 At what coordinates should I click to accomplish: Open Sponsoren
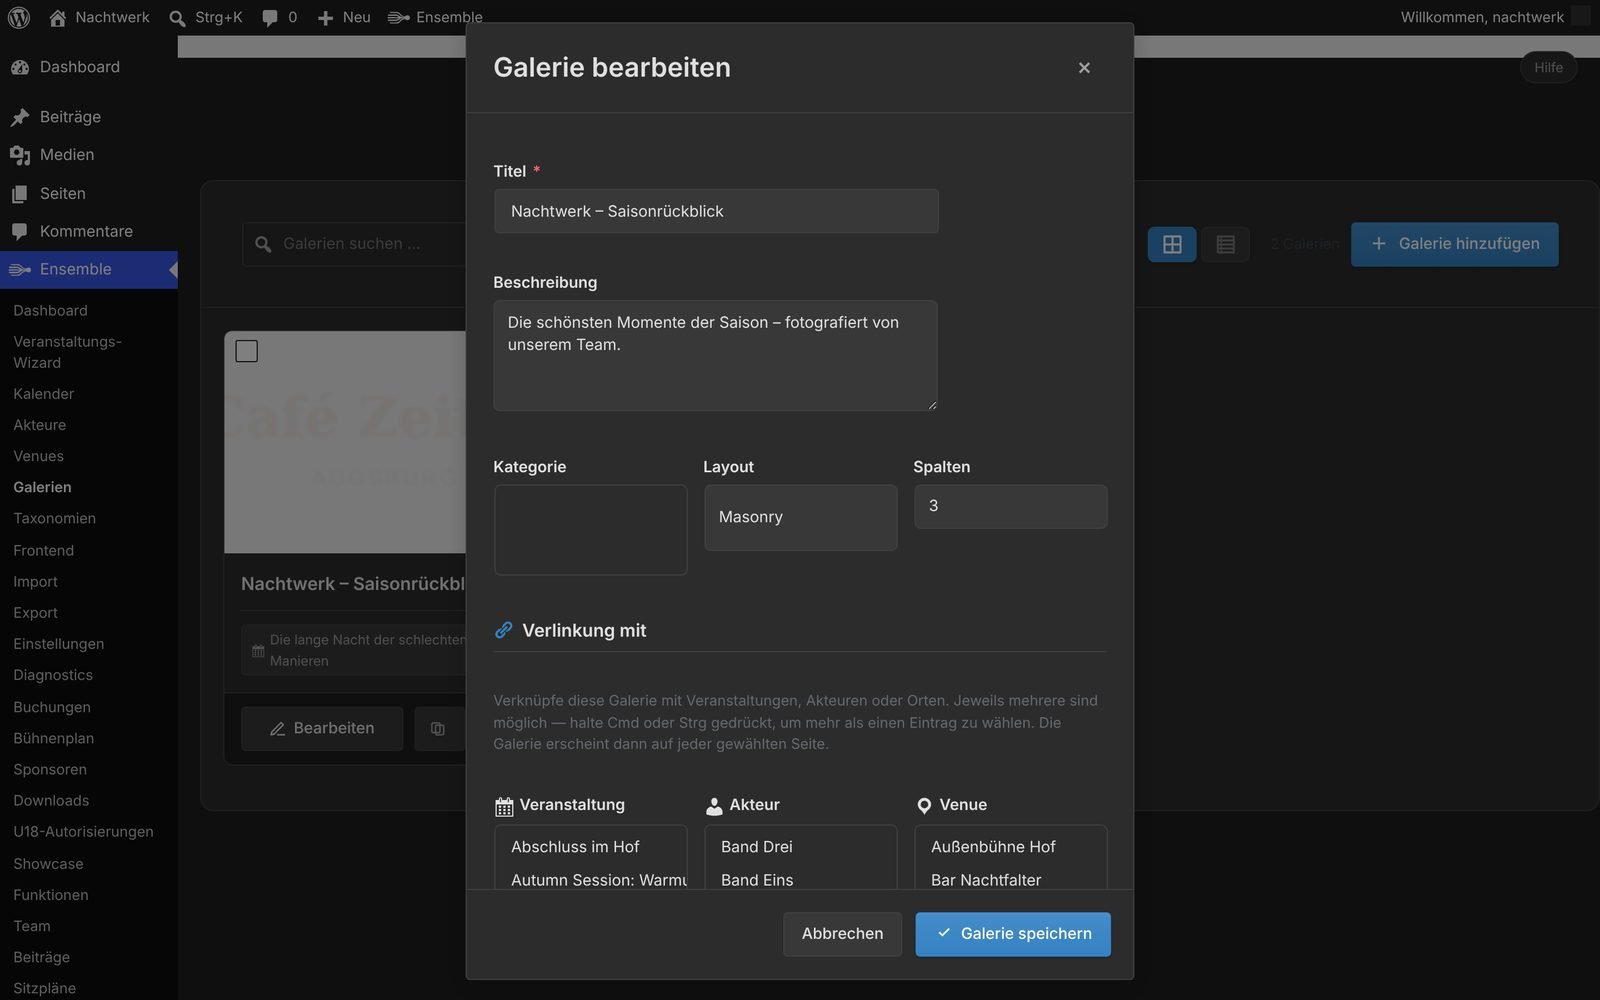tap(50, 769)
